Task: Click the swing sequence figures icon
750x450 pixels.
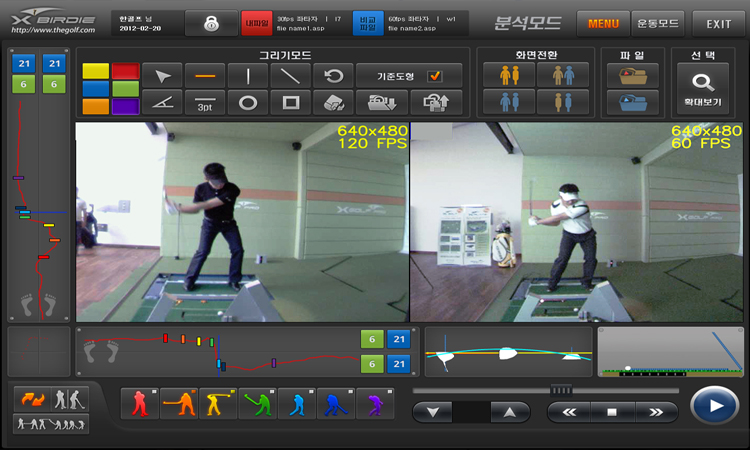Action: (51, 424)
